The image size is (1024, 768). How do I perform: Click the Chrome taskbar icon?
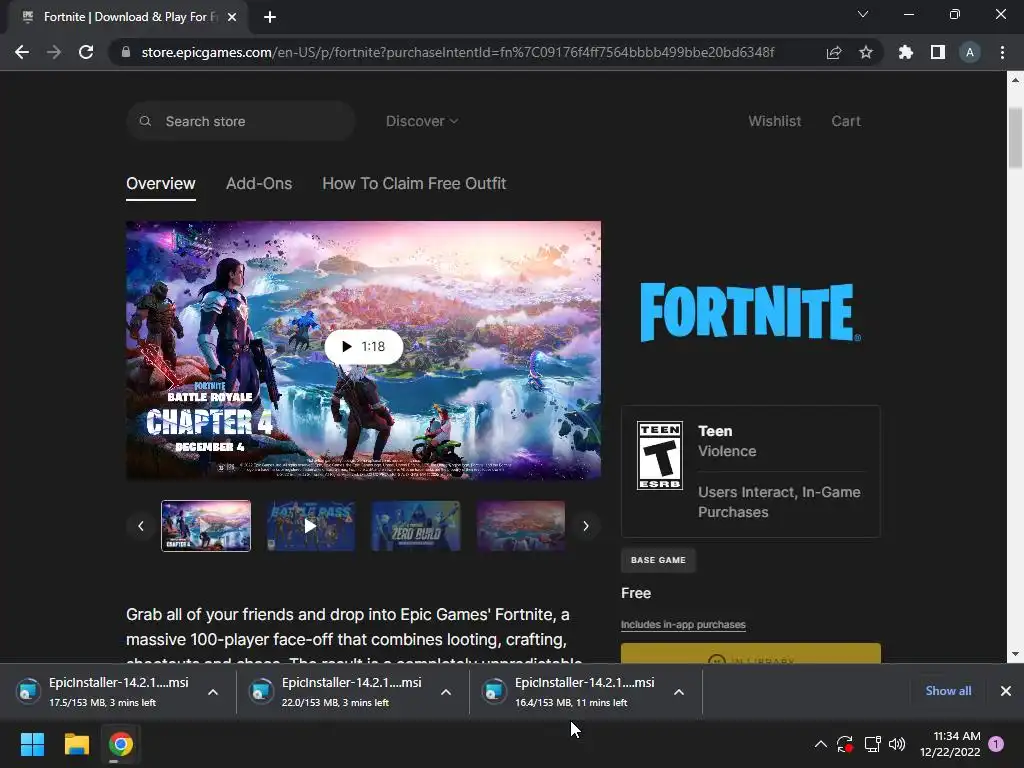click(121, 744)
